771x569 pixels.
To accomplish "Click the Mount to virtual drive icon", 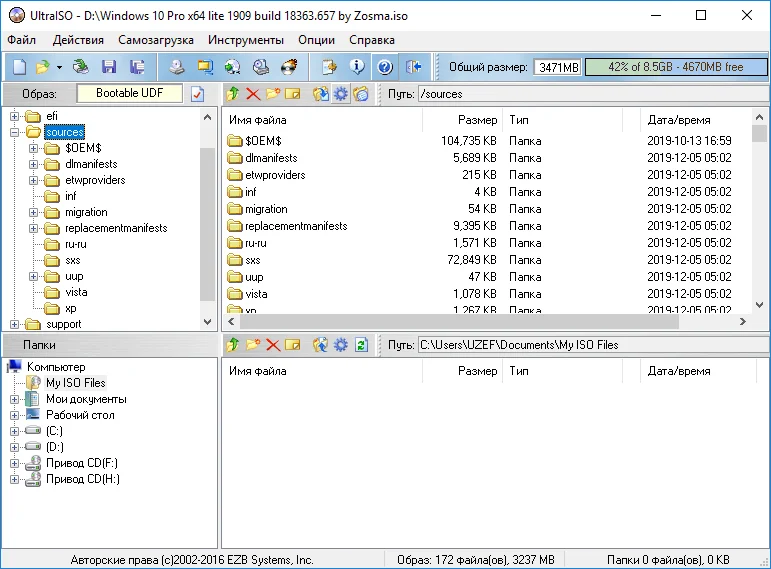I will [x=261, y=67].
